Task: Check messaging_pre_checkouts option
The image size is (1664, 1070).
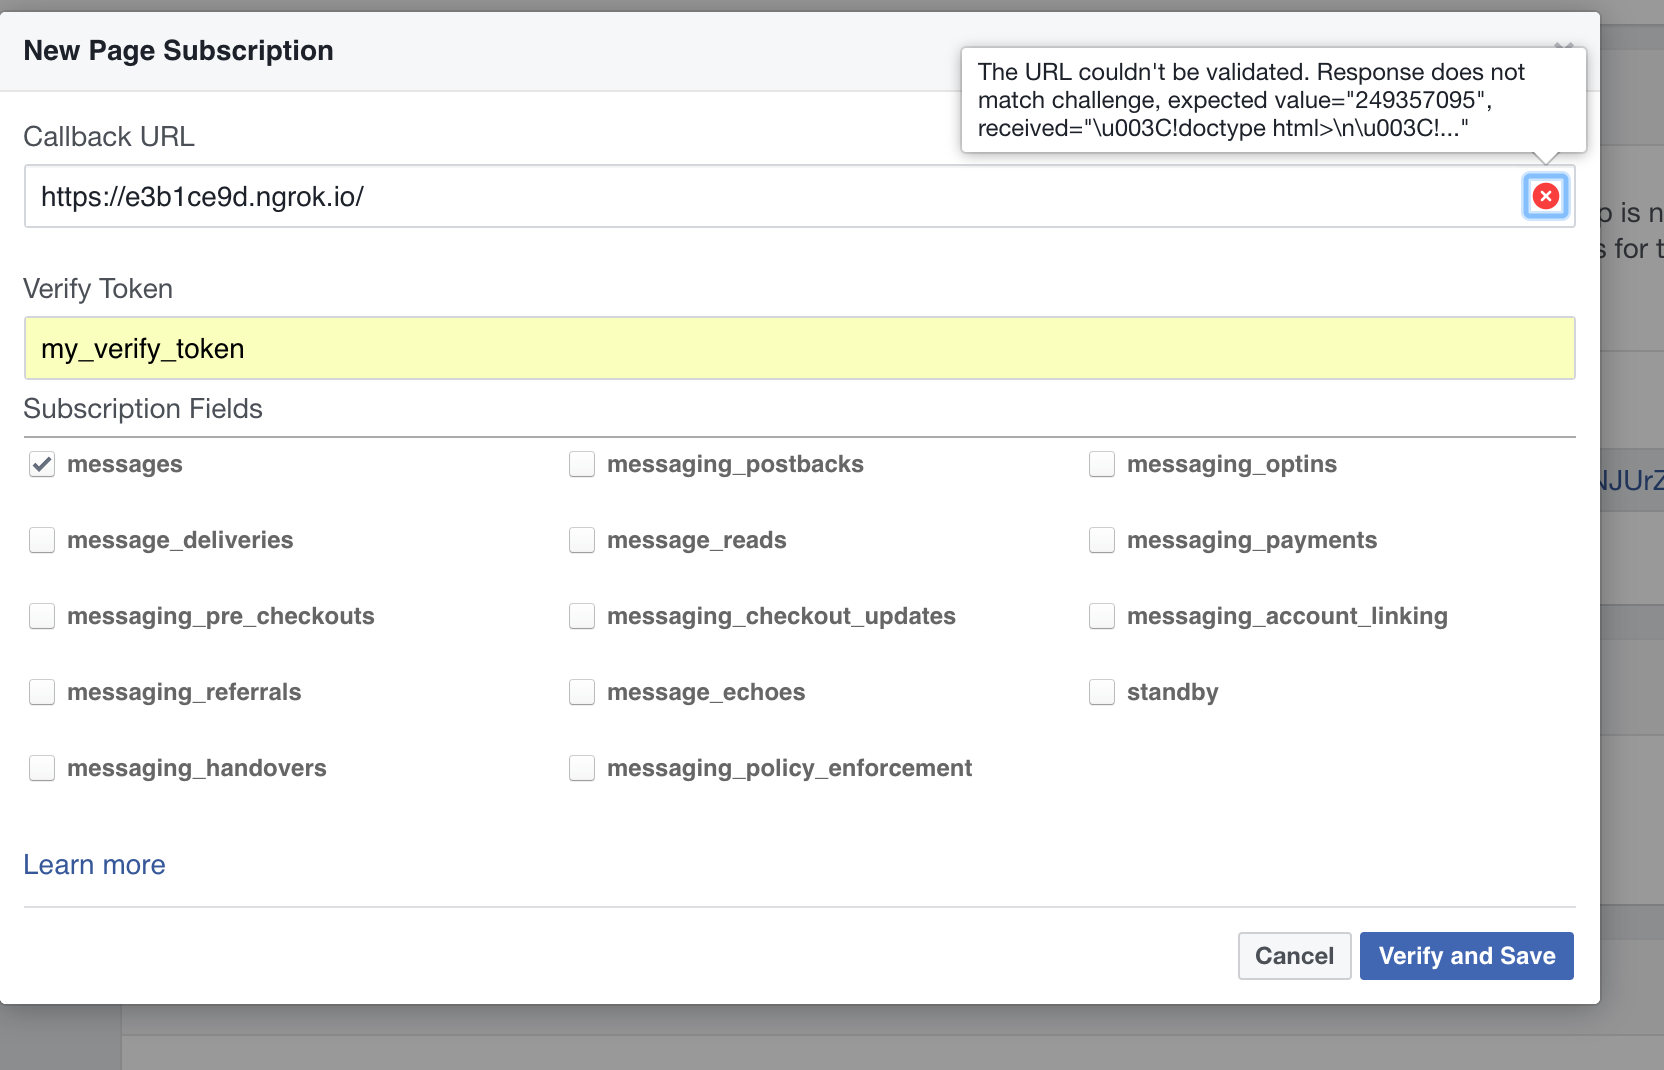Action: pos(42,616)
